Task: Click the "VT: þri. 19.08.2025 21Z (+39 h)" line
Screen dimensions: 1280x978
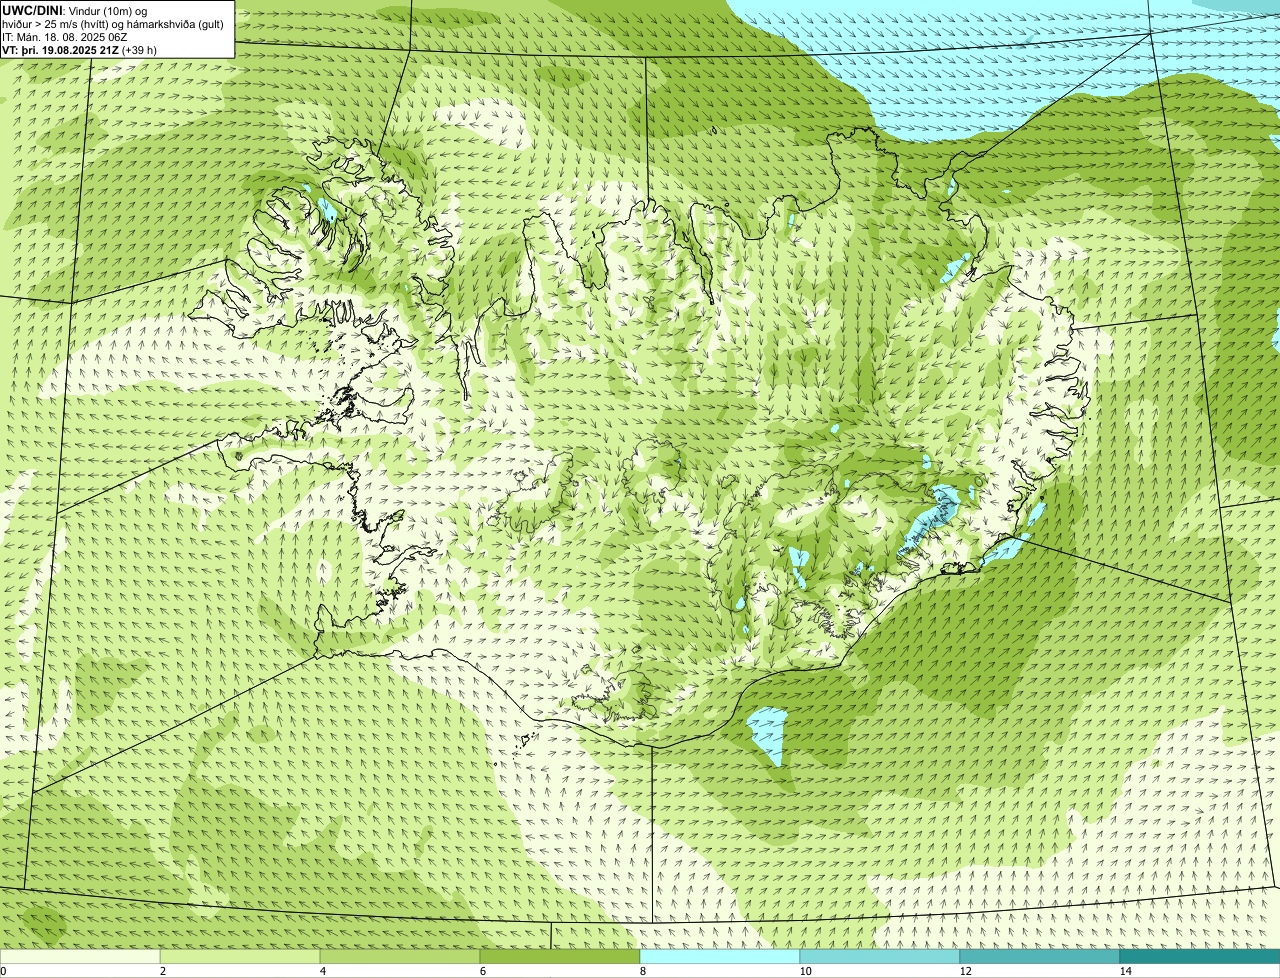Action: (80, 50)
